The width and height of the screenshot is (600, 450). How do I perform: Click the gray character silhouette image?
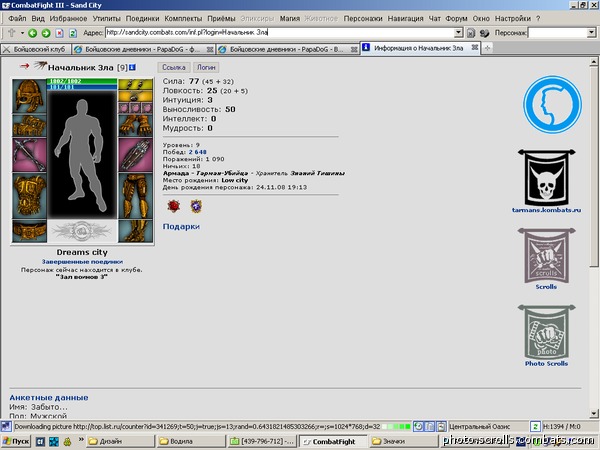(x=82, y=155)
